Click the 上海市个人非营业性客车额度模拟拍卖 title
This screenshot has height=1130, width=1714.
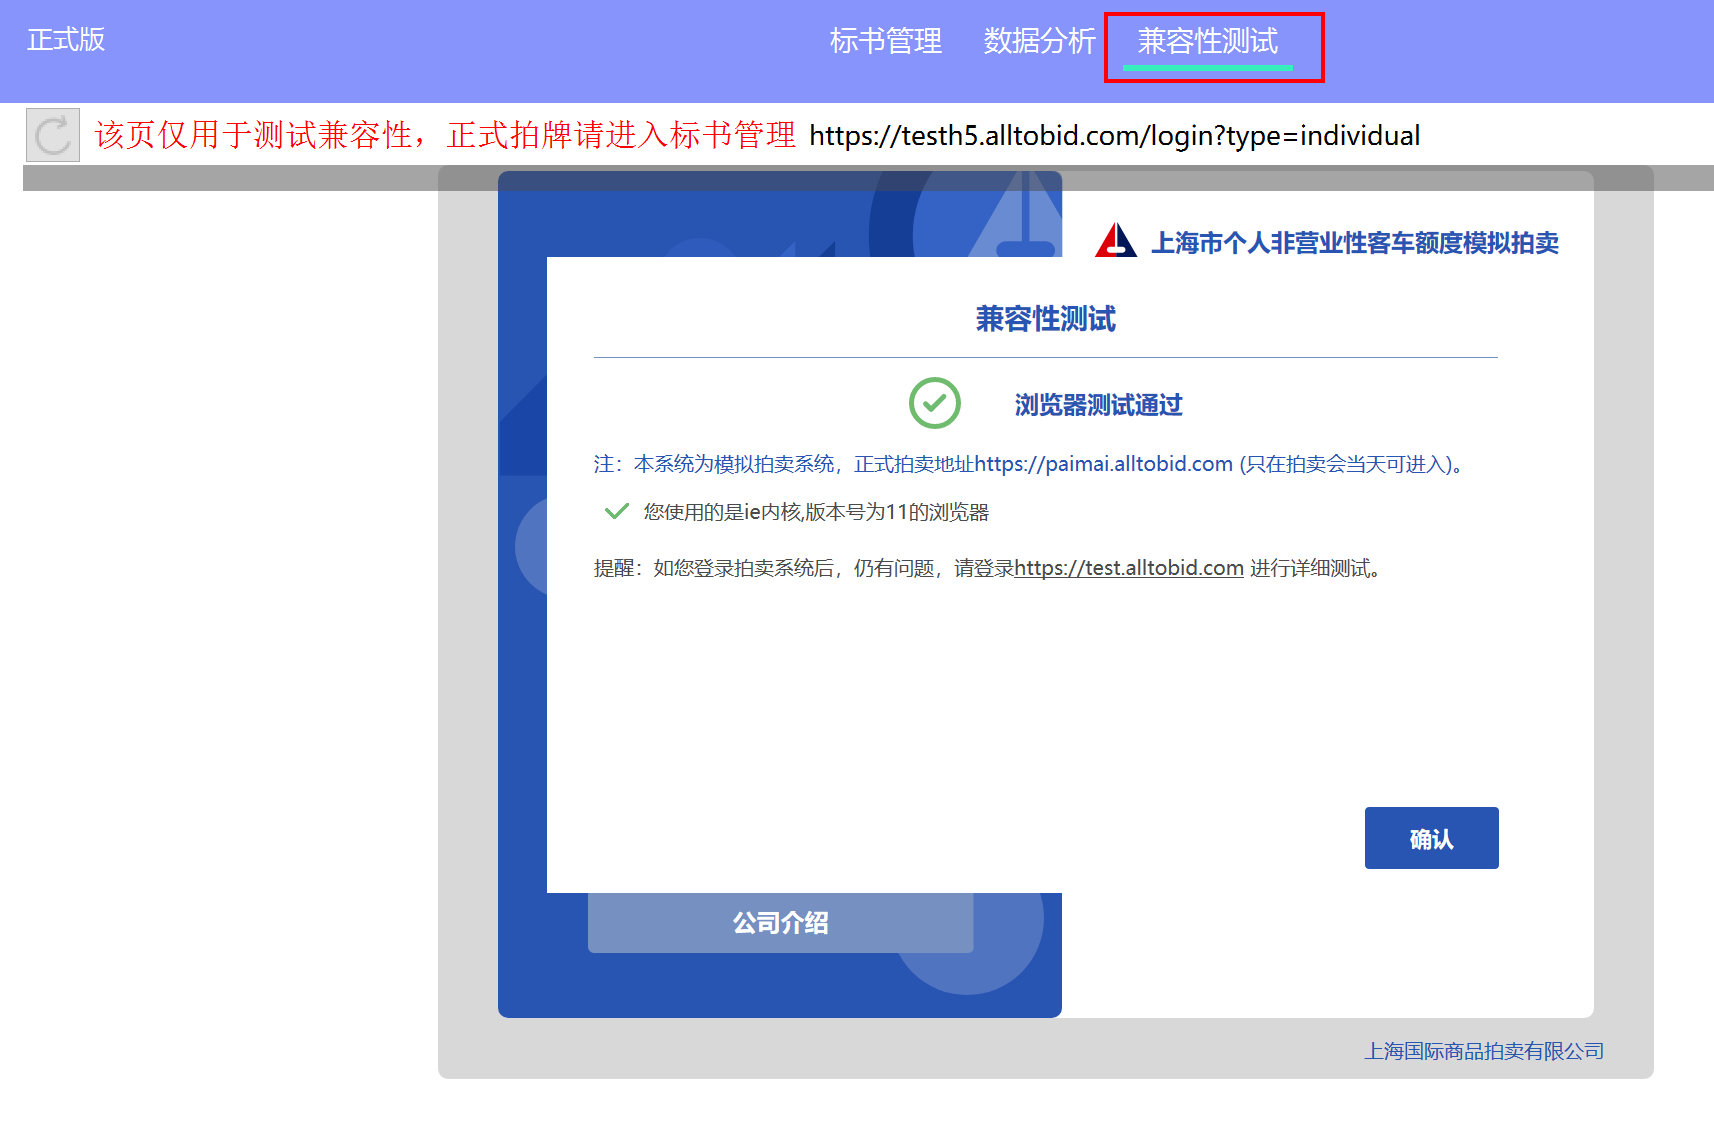[x=1354, y=243]
